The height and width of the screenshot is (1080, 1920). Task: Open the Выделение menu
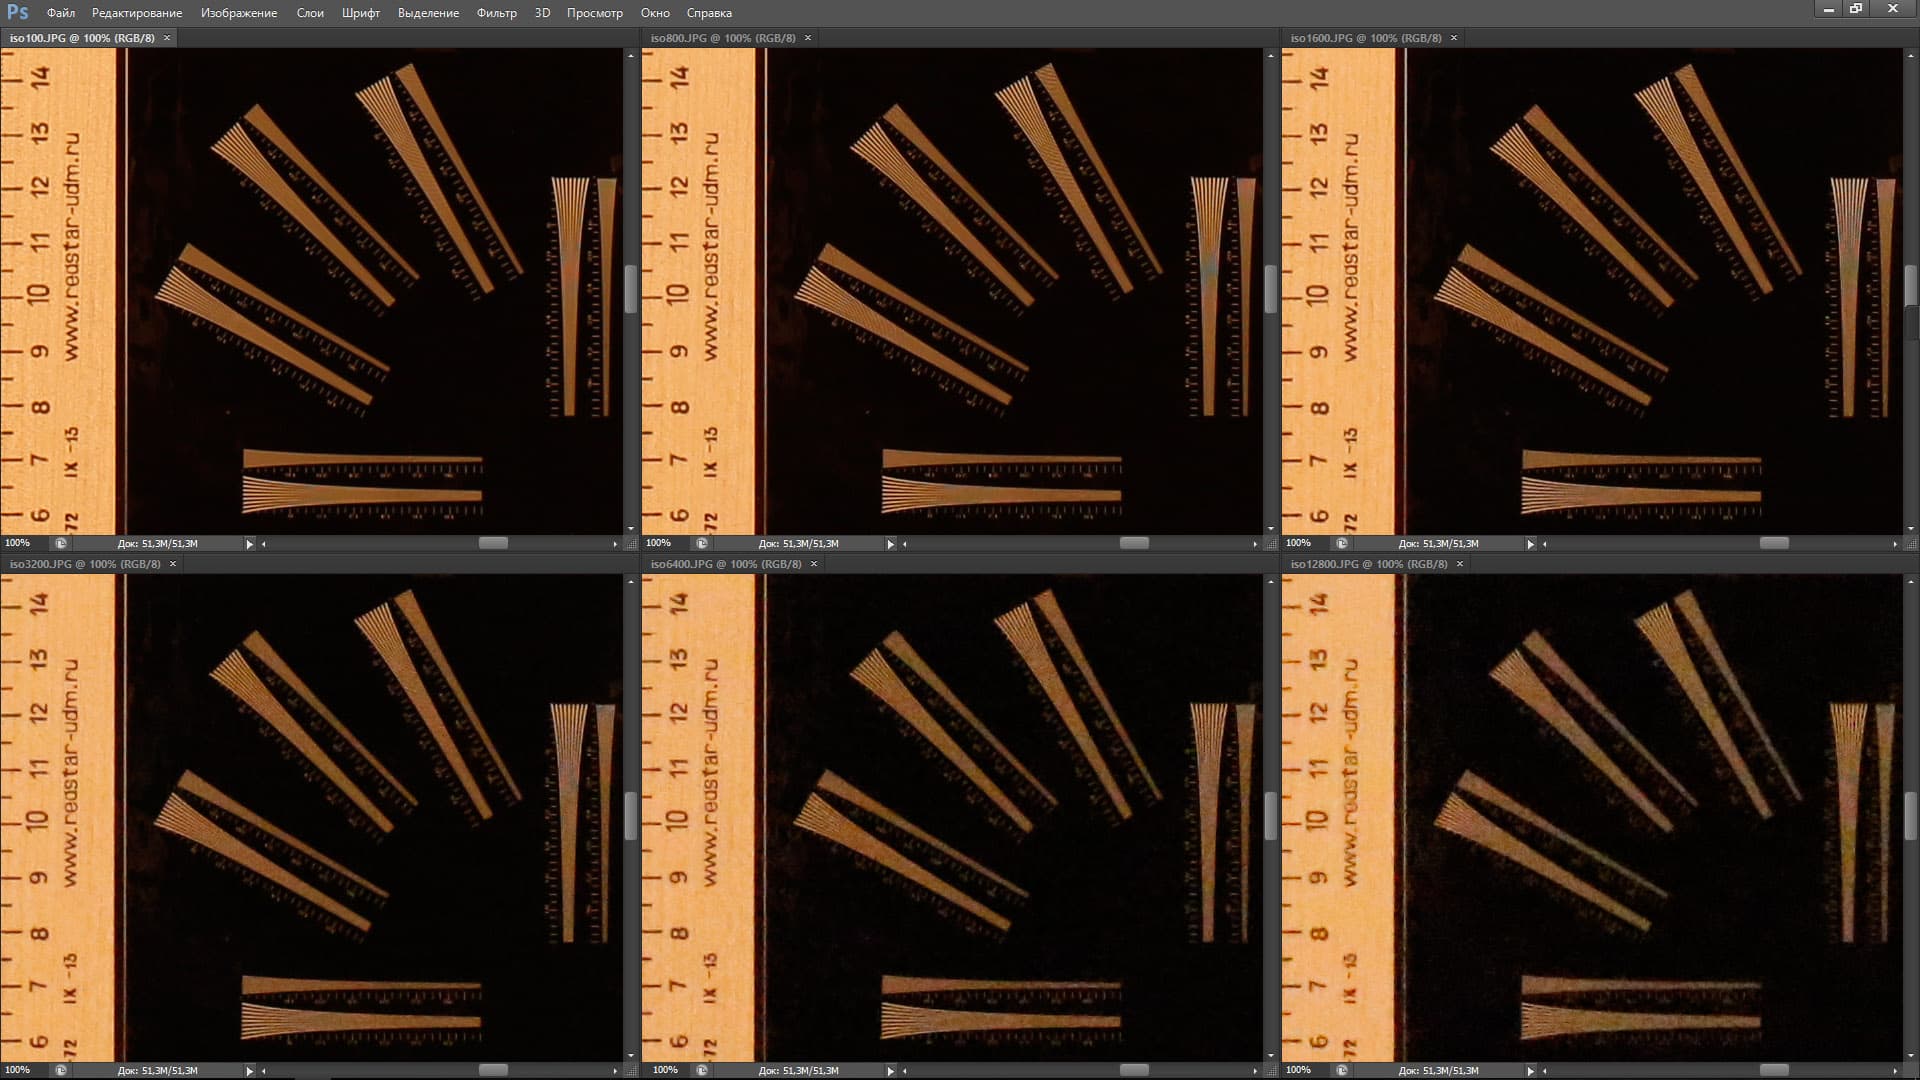(428, 13)
